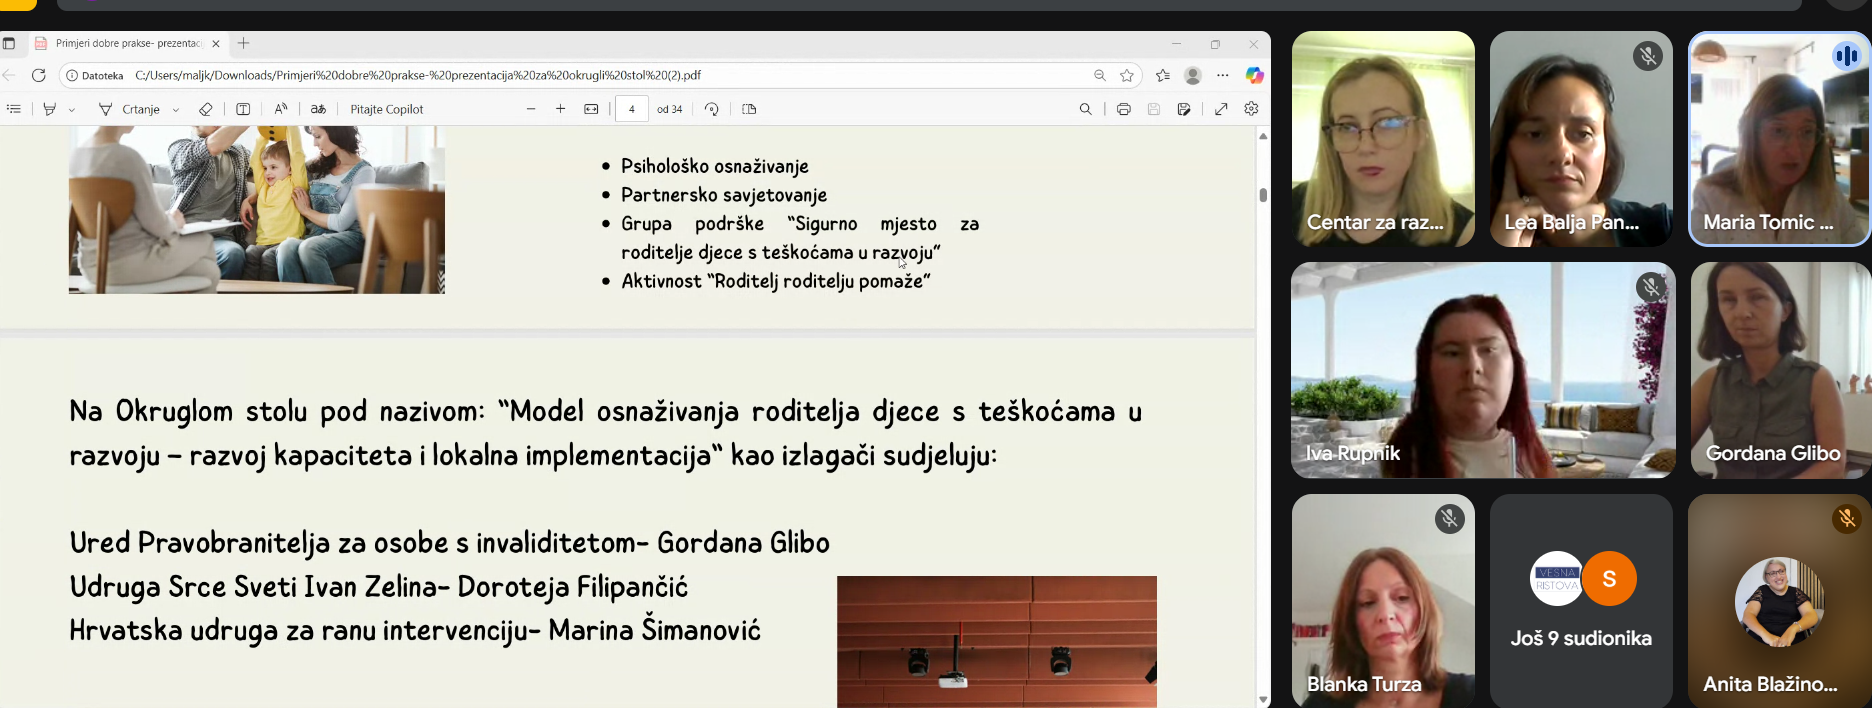Activate the Crtanje drawing tool
1872x708 pixels.
(130, 109)
